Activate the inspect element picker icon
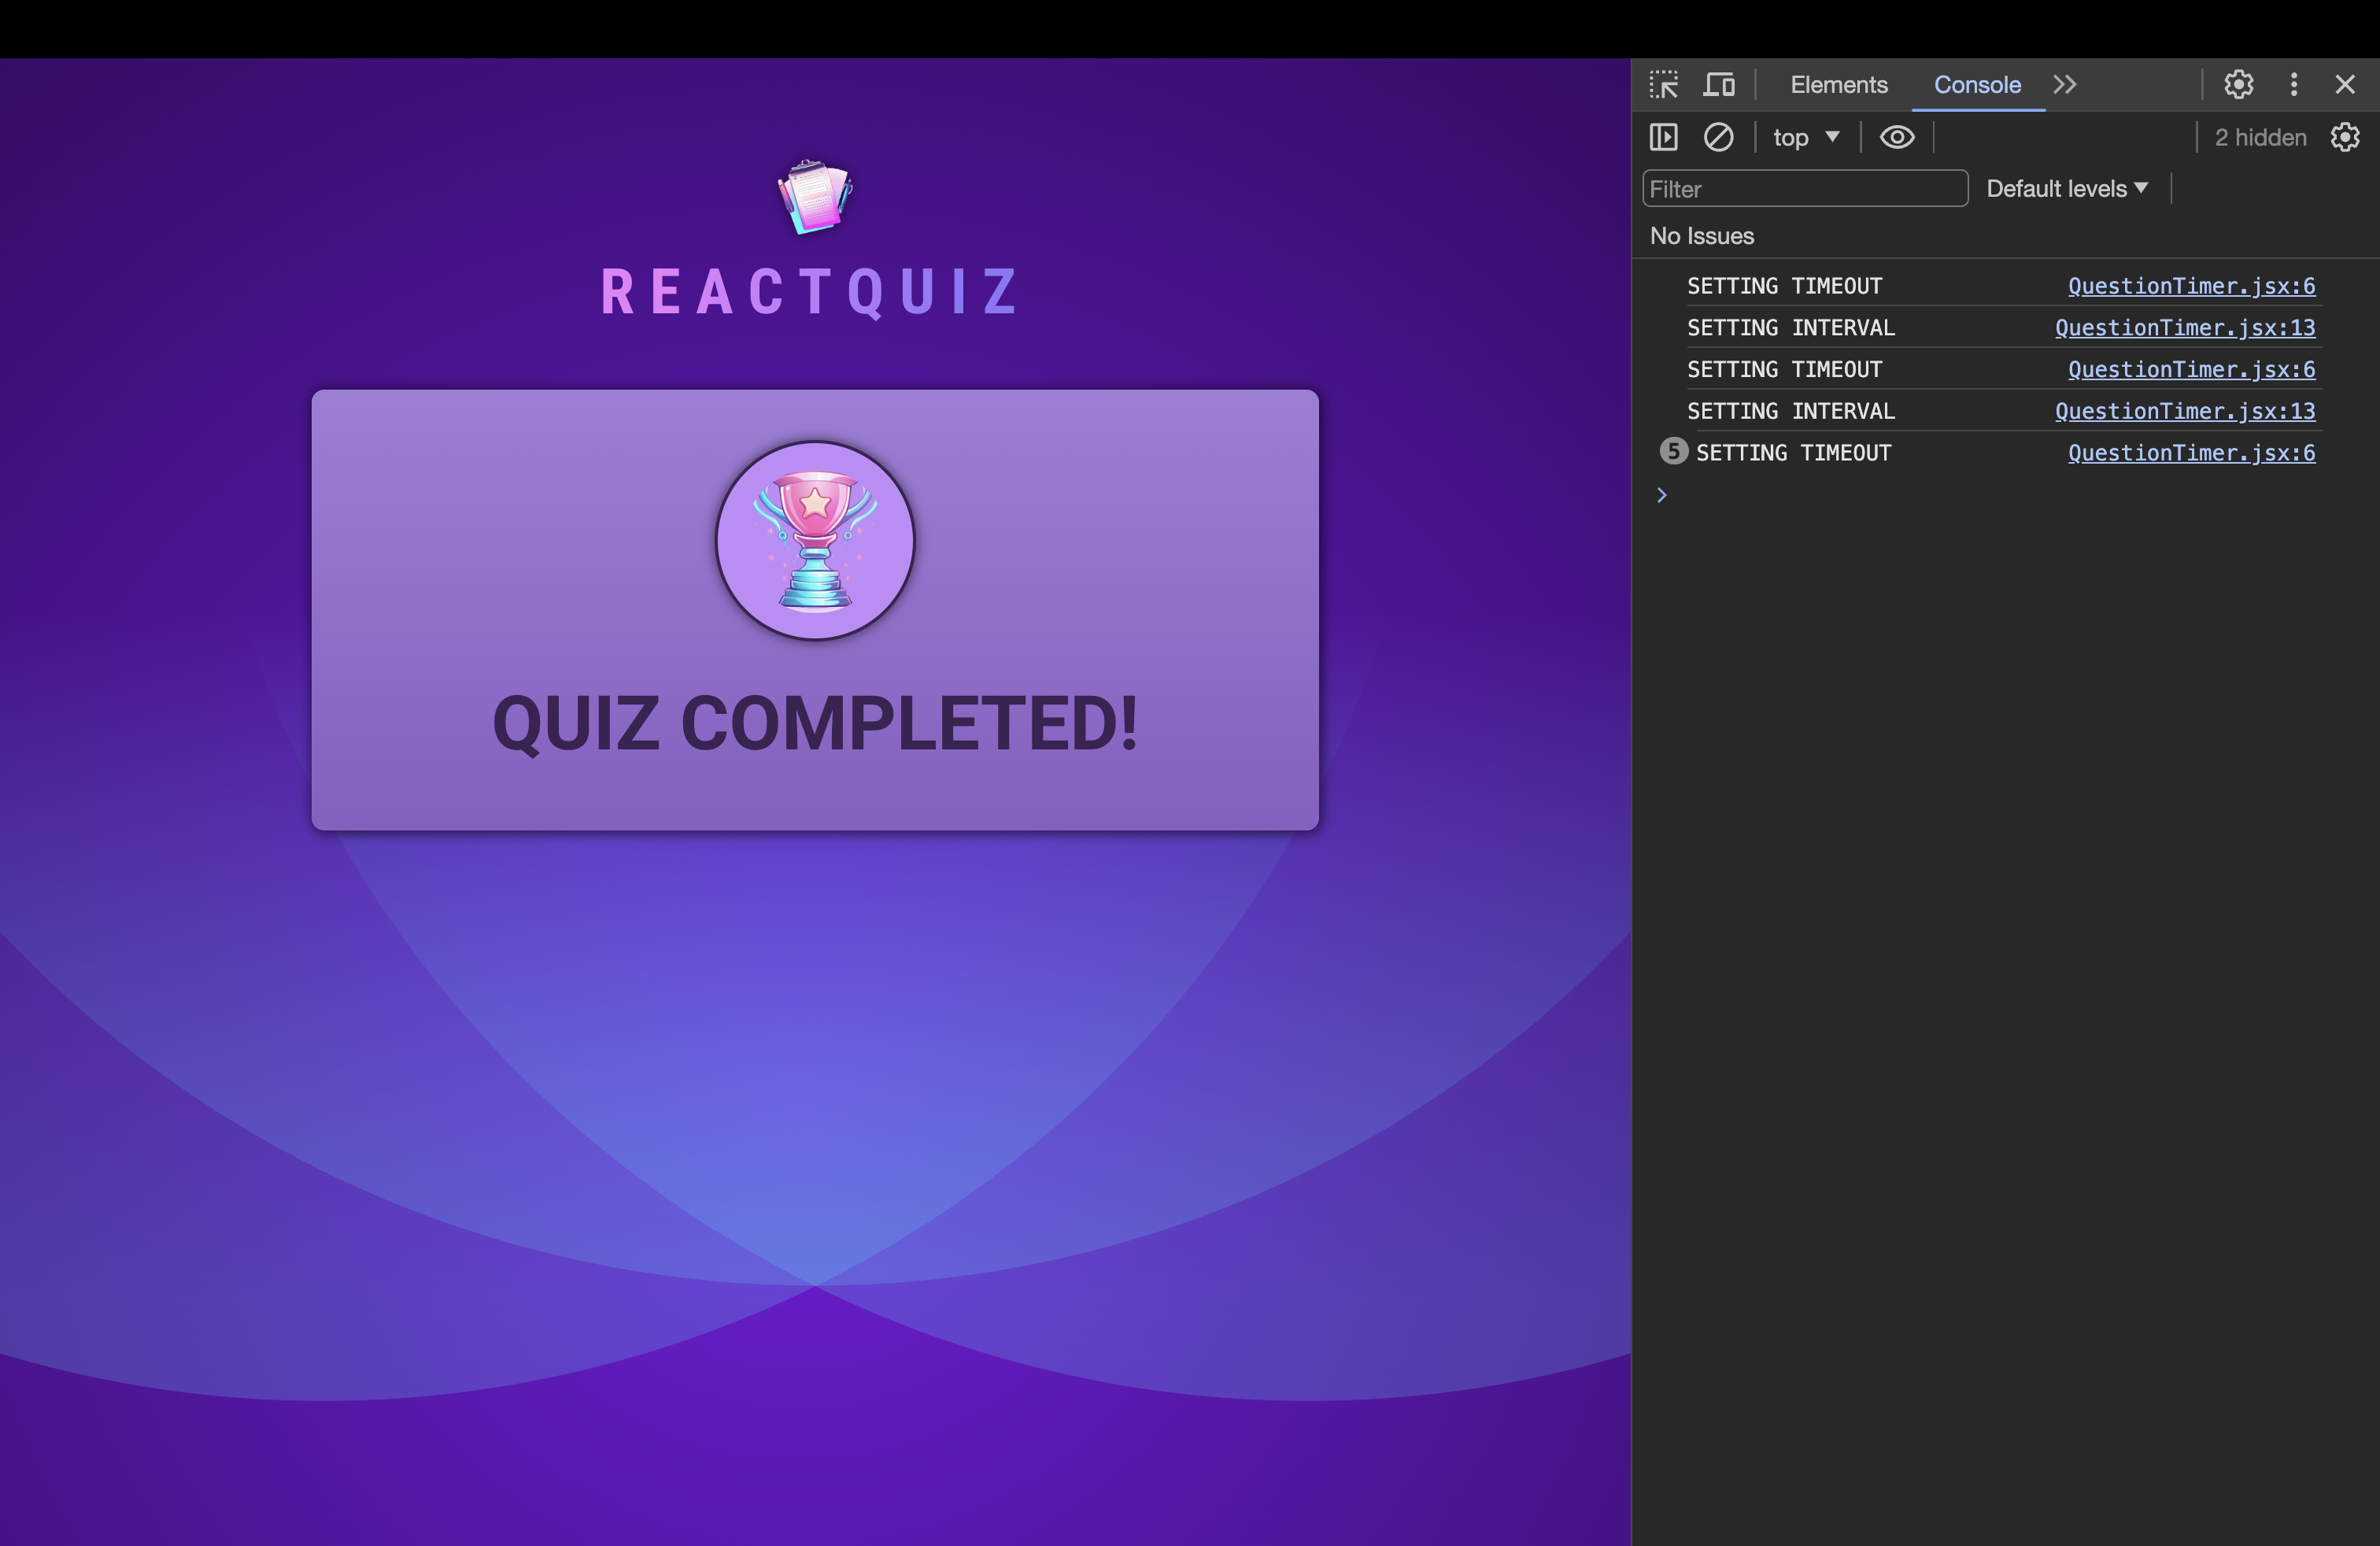 pos(1664,84)
